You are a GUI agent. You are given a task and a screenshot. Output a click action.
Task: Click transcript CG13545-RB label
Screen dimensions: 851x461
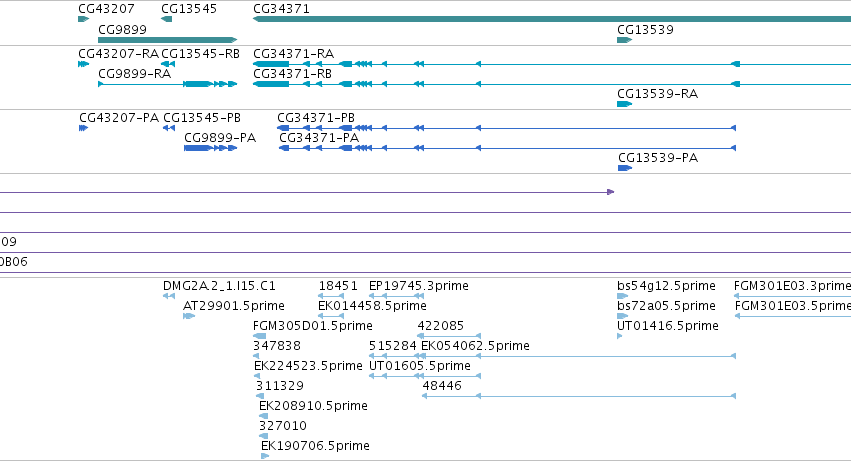point(200,54)
